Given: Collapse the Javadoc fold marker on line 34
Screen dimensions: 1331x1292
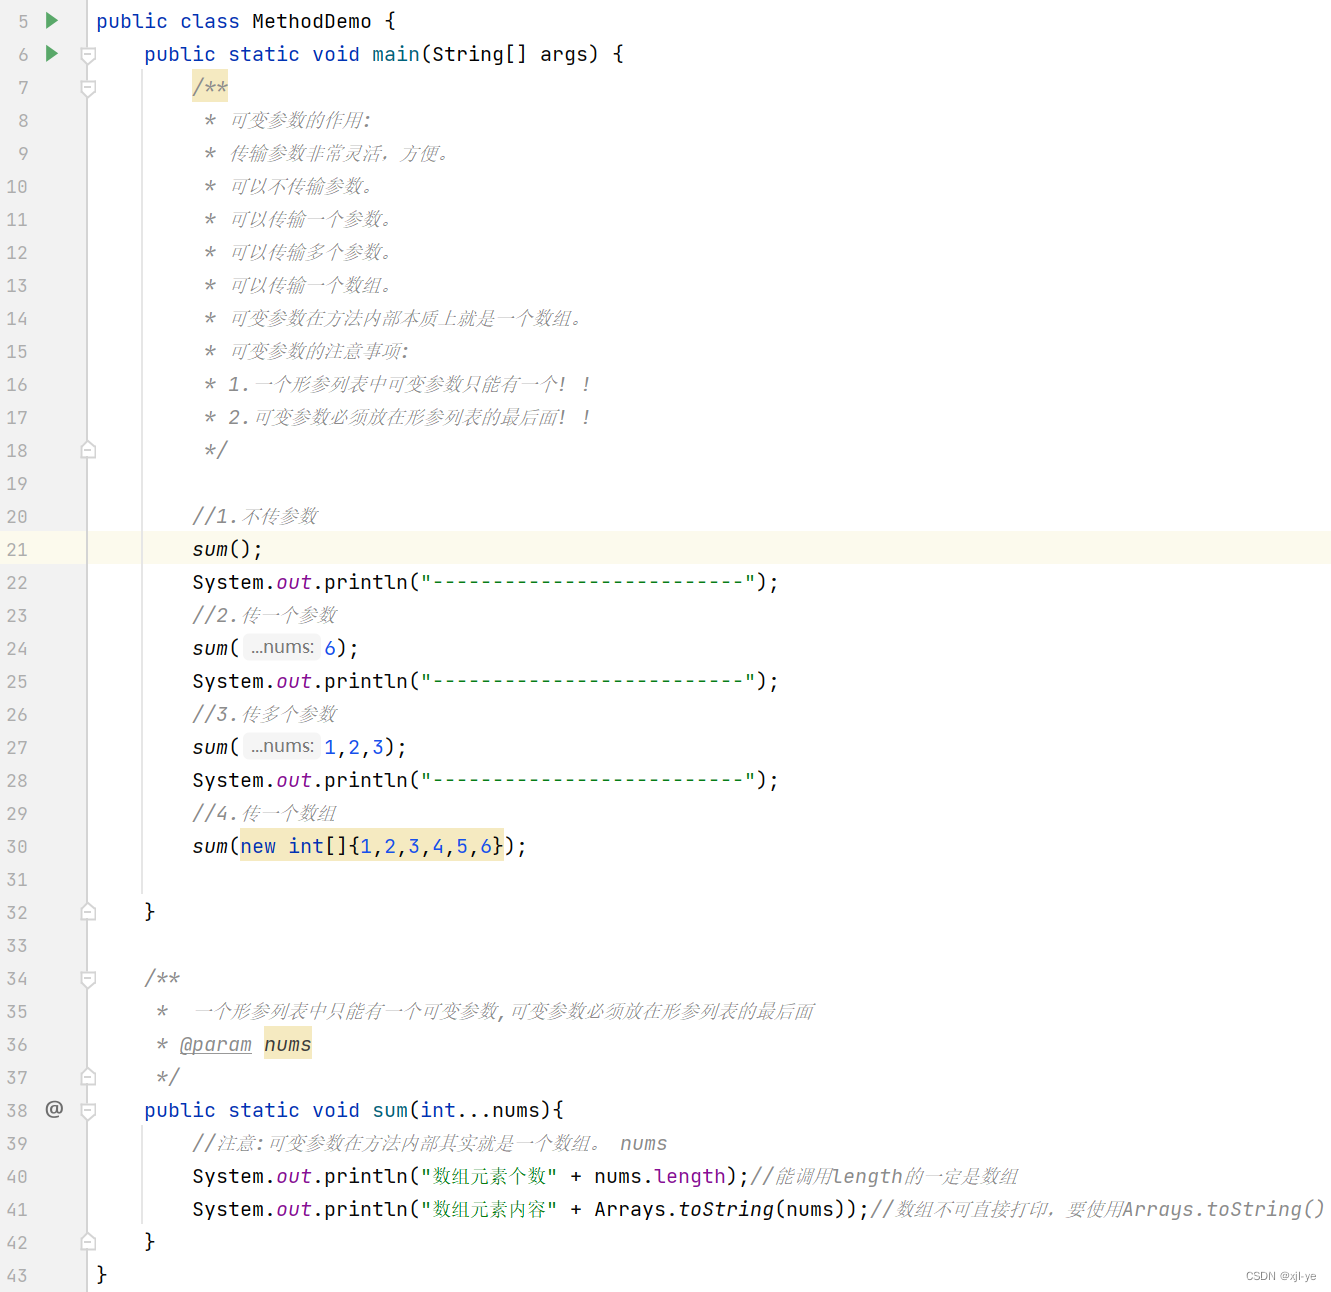Looking at the screenshot, I should (x=88, y=979).
